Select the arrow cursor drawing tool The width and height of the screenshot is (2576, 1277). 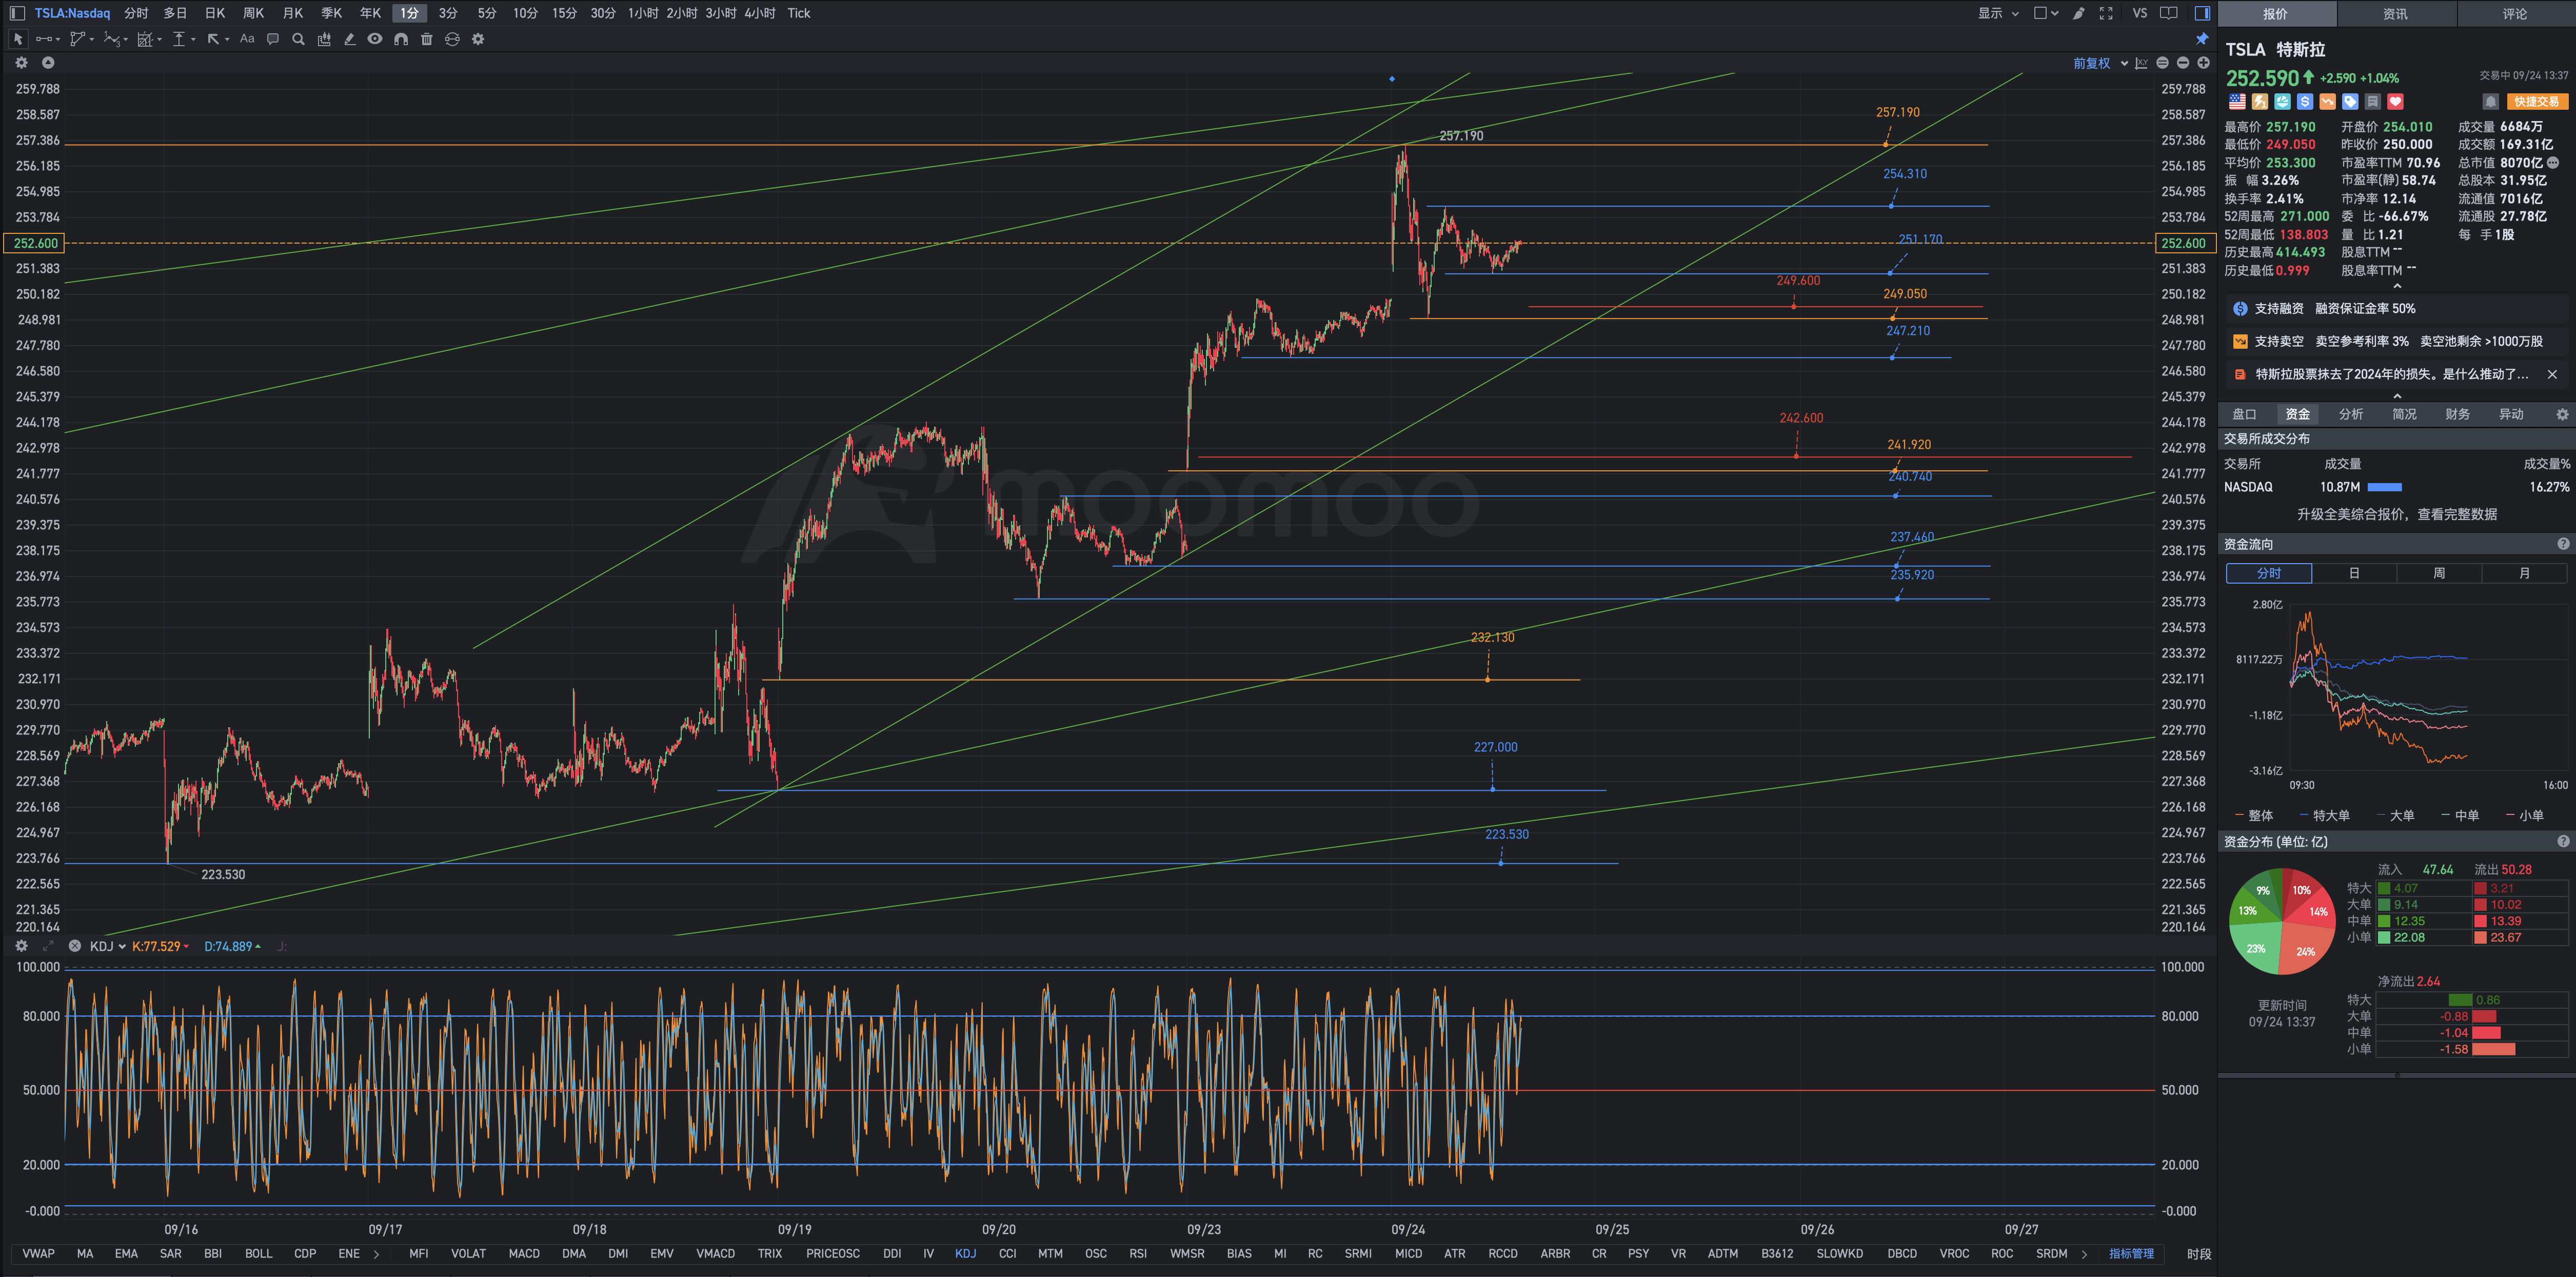pos(18,39)
